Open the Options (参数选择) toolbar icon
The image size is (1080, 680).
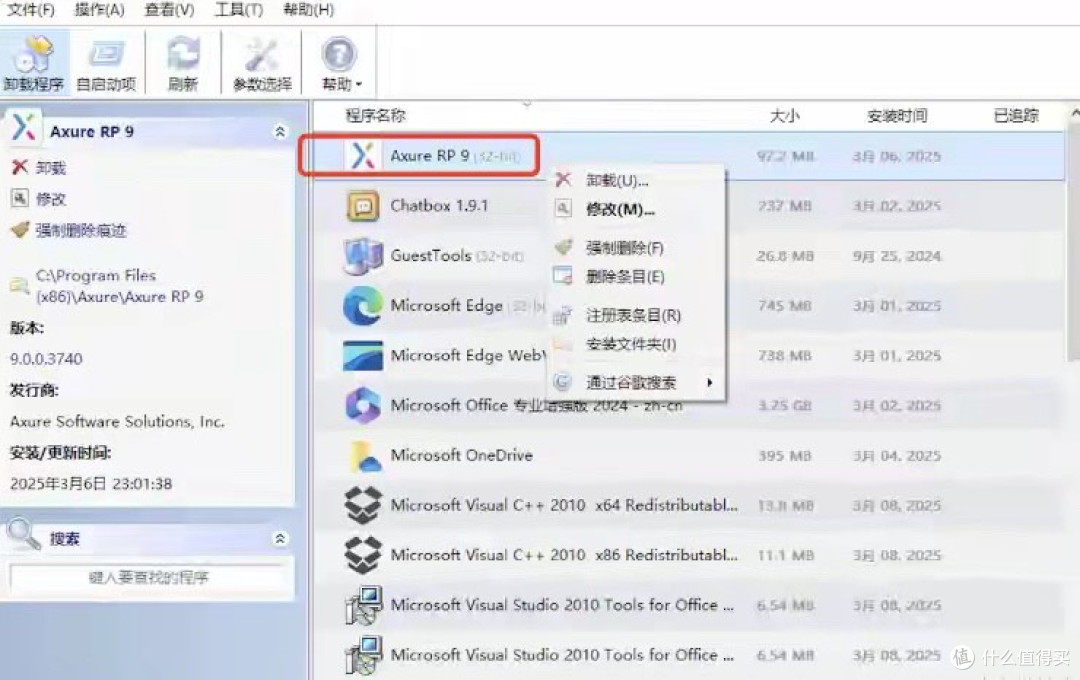pos(262,63)
